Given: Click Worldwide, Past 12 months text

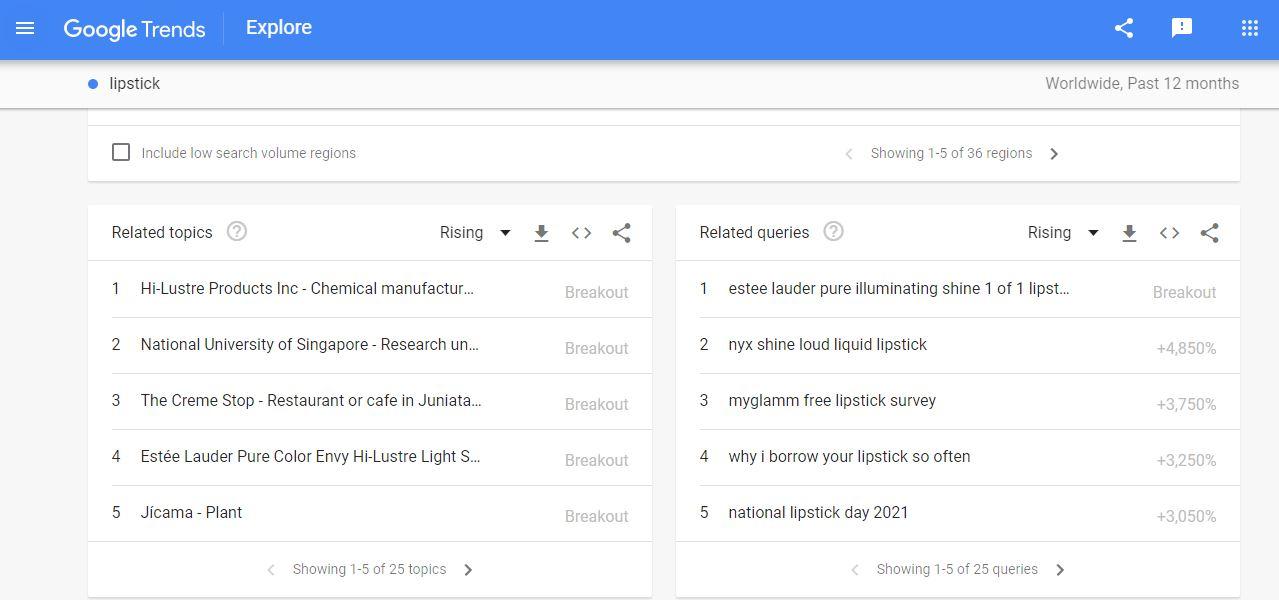Looking at the screenshot, I should coord(1142,84).
